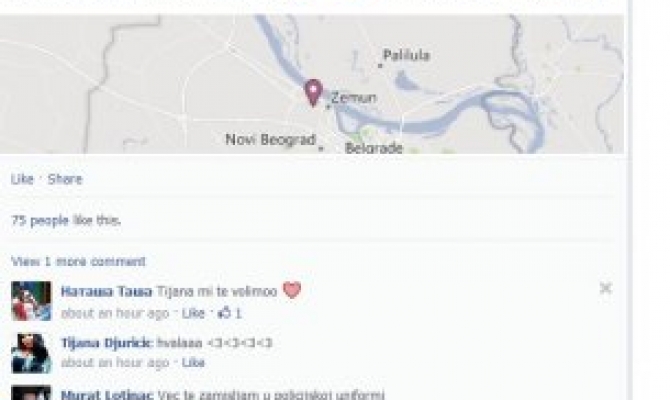Expand View 1 more comment

(x=78, y=261)
